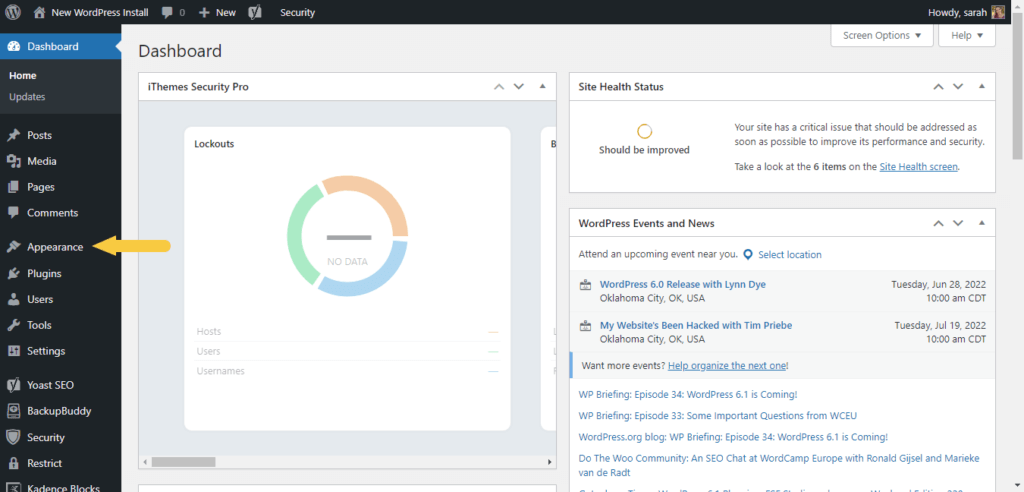Open Posts from the sidebar

coord(40,135)
